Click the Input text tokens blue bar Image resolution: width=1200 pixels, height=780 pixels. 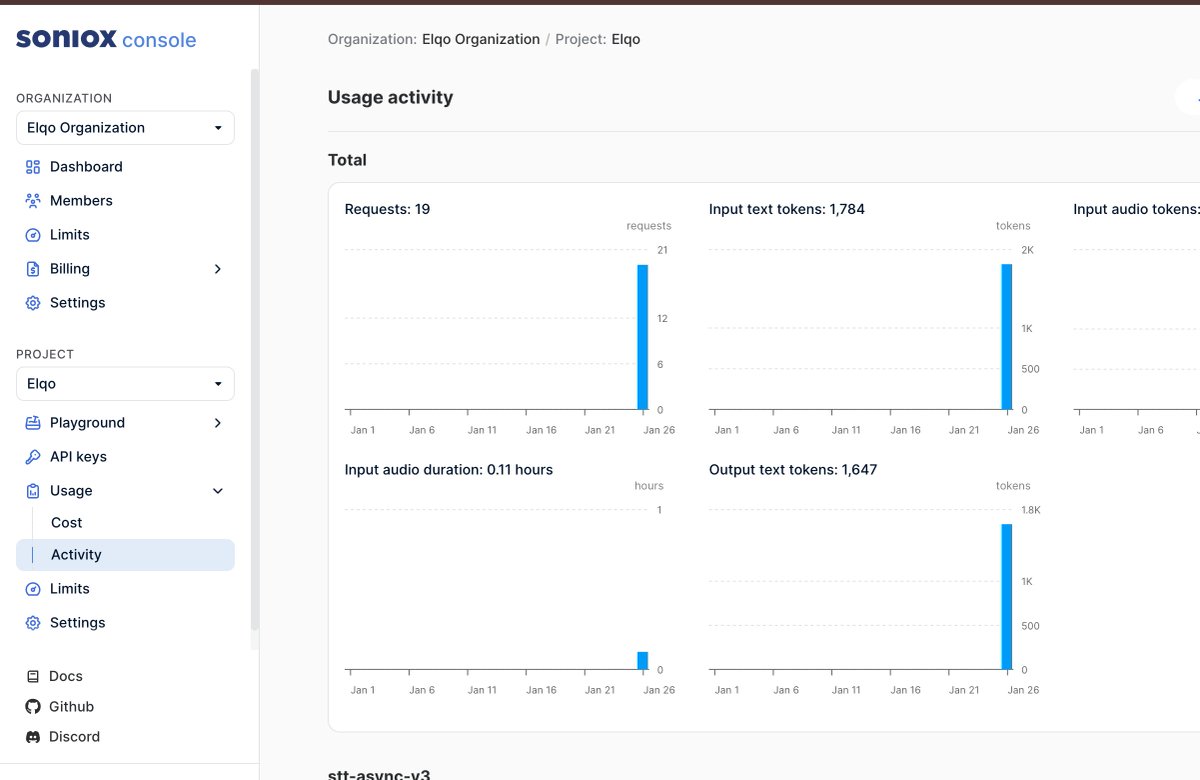1007,337
